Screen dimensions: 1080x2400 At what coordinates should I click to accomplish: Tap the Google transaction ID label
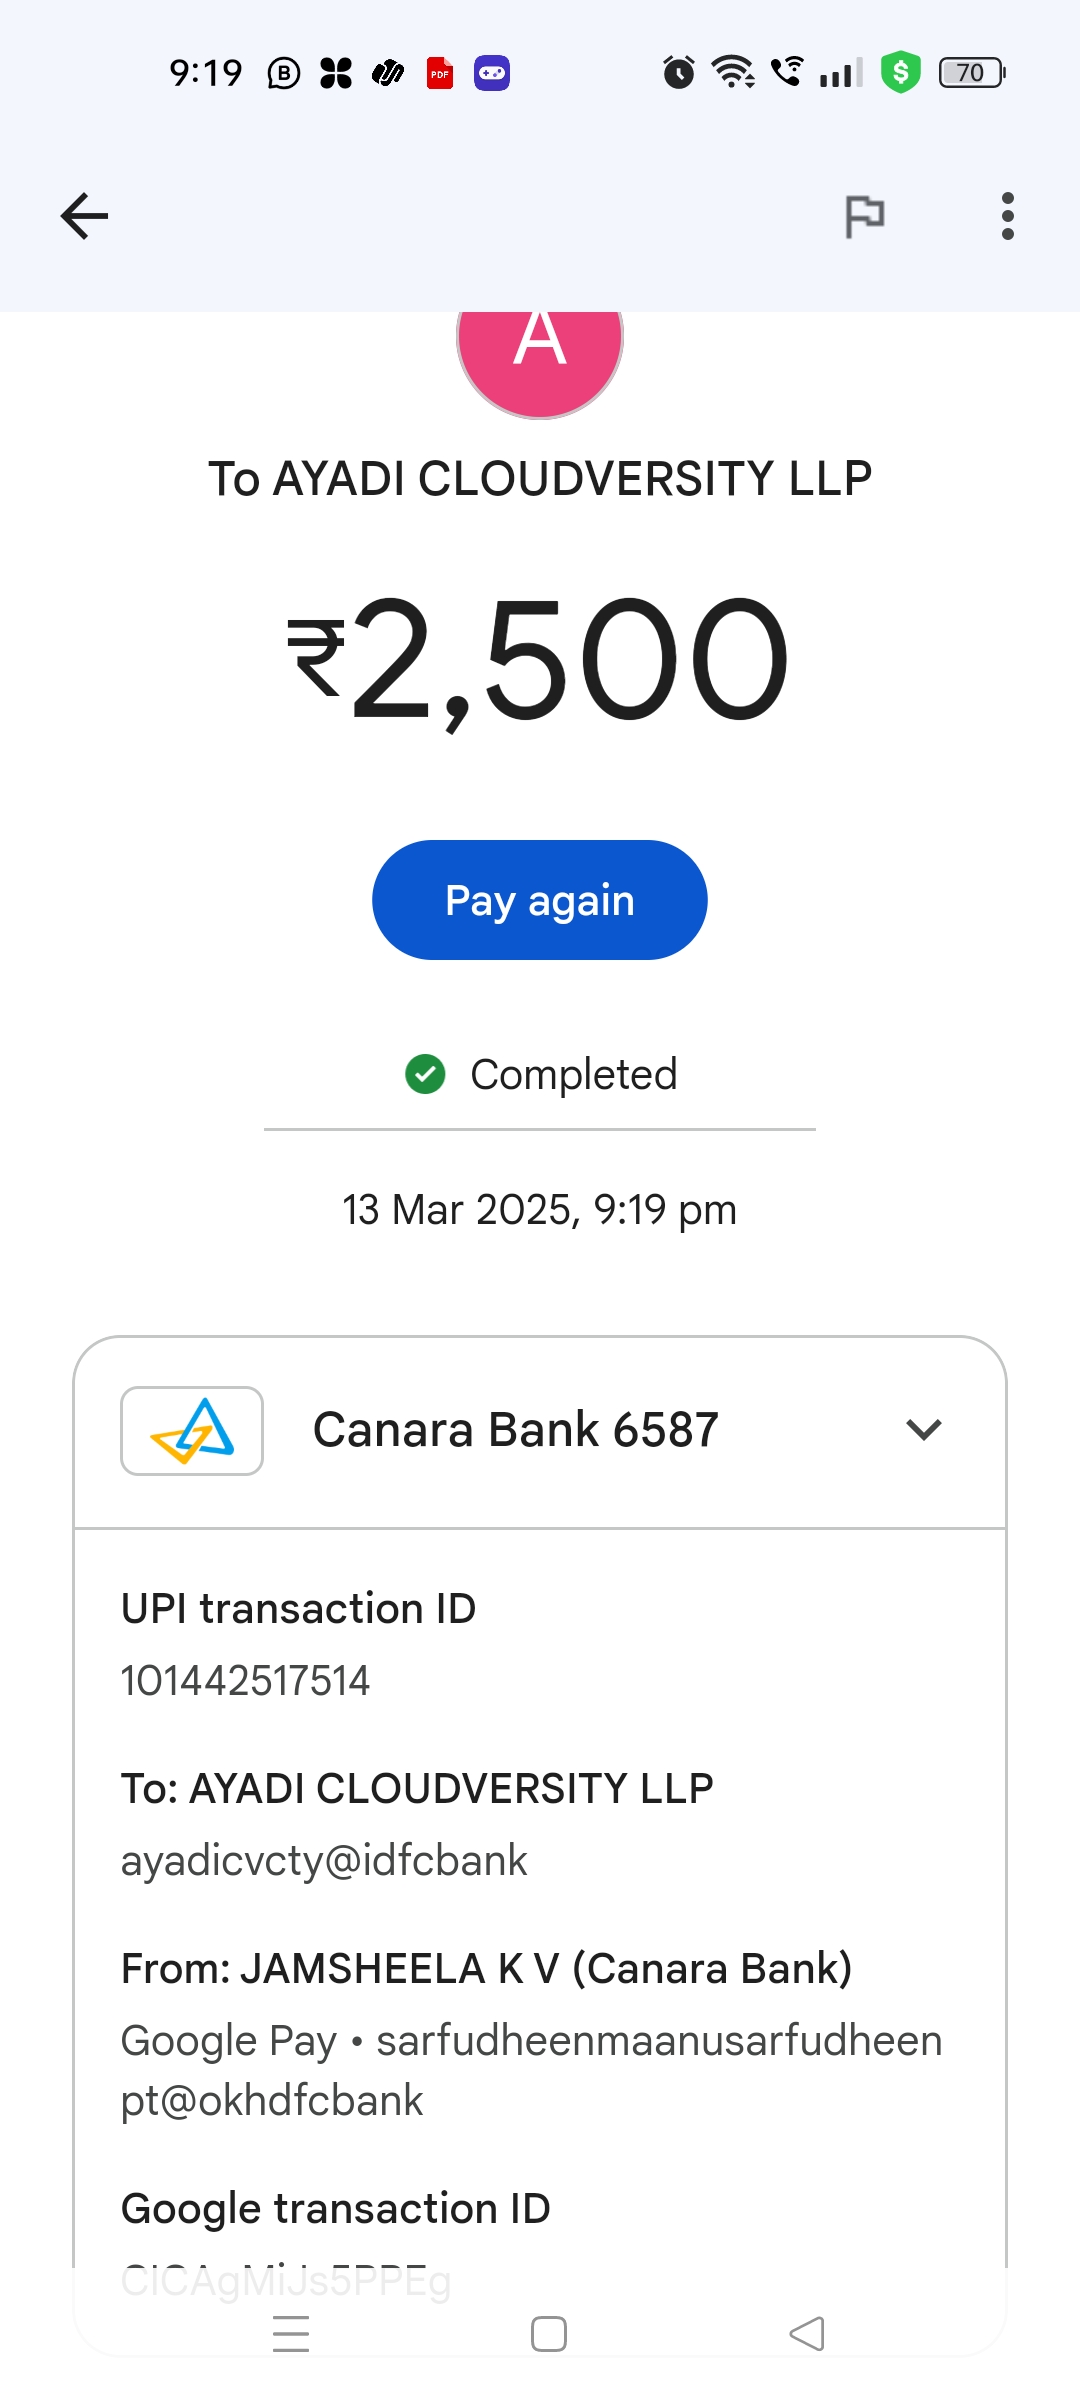336,2209
